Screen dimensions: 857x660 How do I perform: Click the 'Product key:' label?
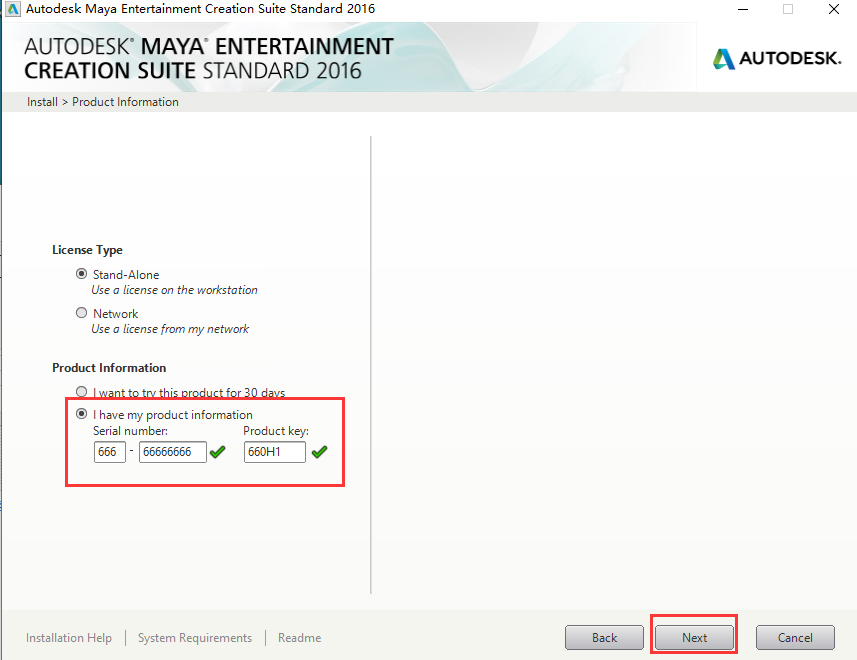[276, 431]
